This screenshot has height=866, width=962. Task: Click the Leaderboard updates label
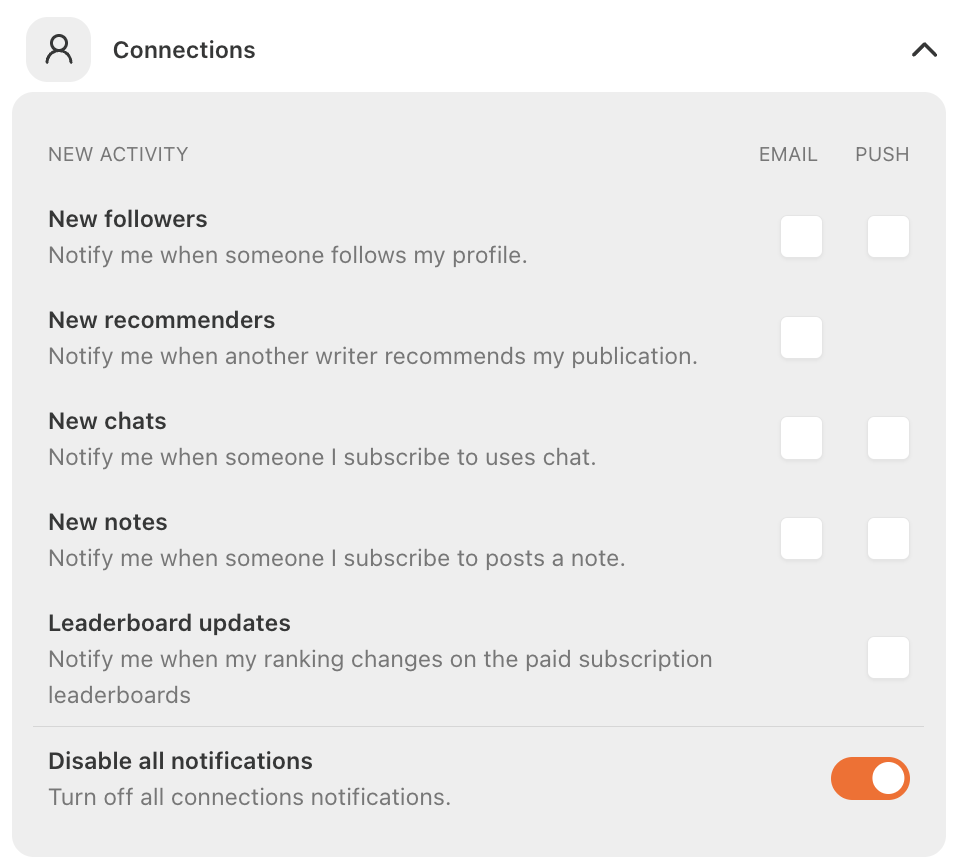tap(169, 623)
